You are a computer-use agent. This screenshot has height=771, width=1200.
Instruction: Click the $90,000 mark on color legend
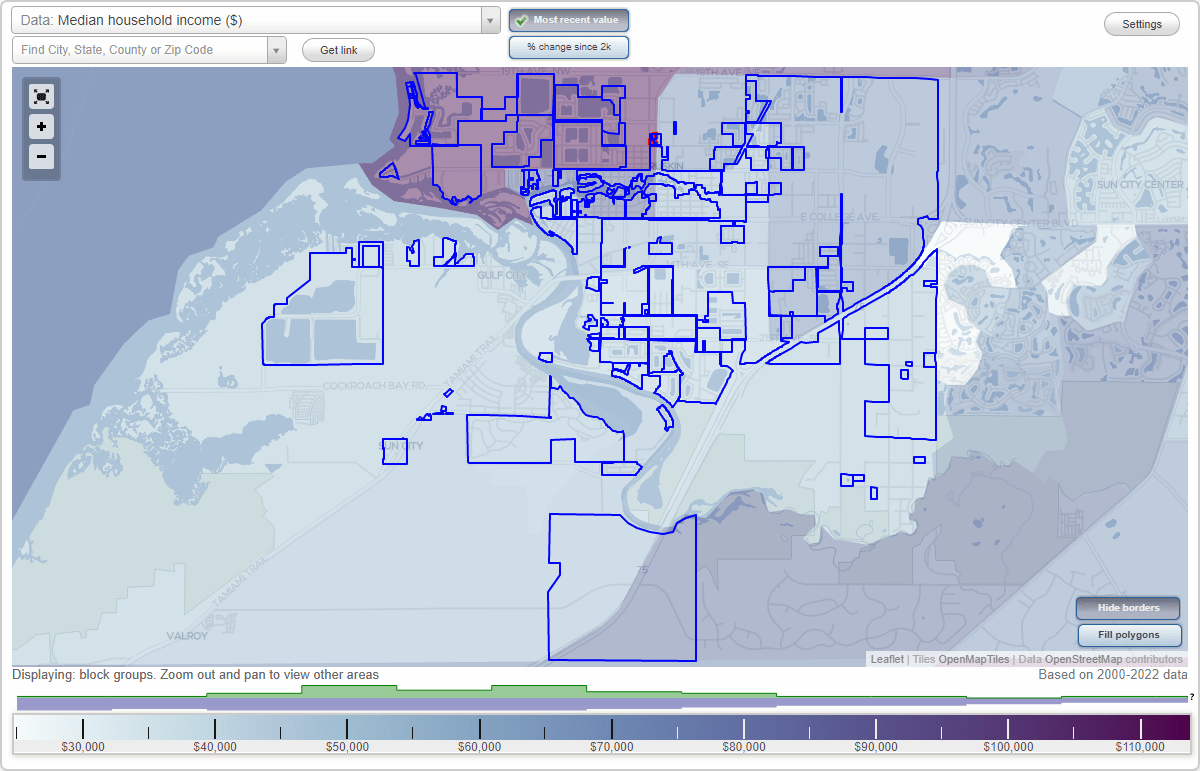click(876, 746)
